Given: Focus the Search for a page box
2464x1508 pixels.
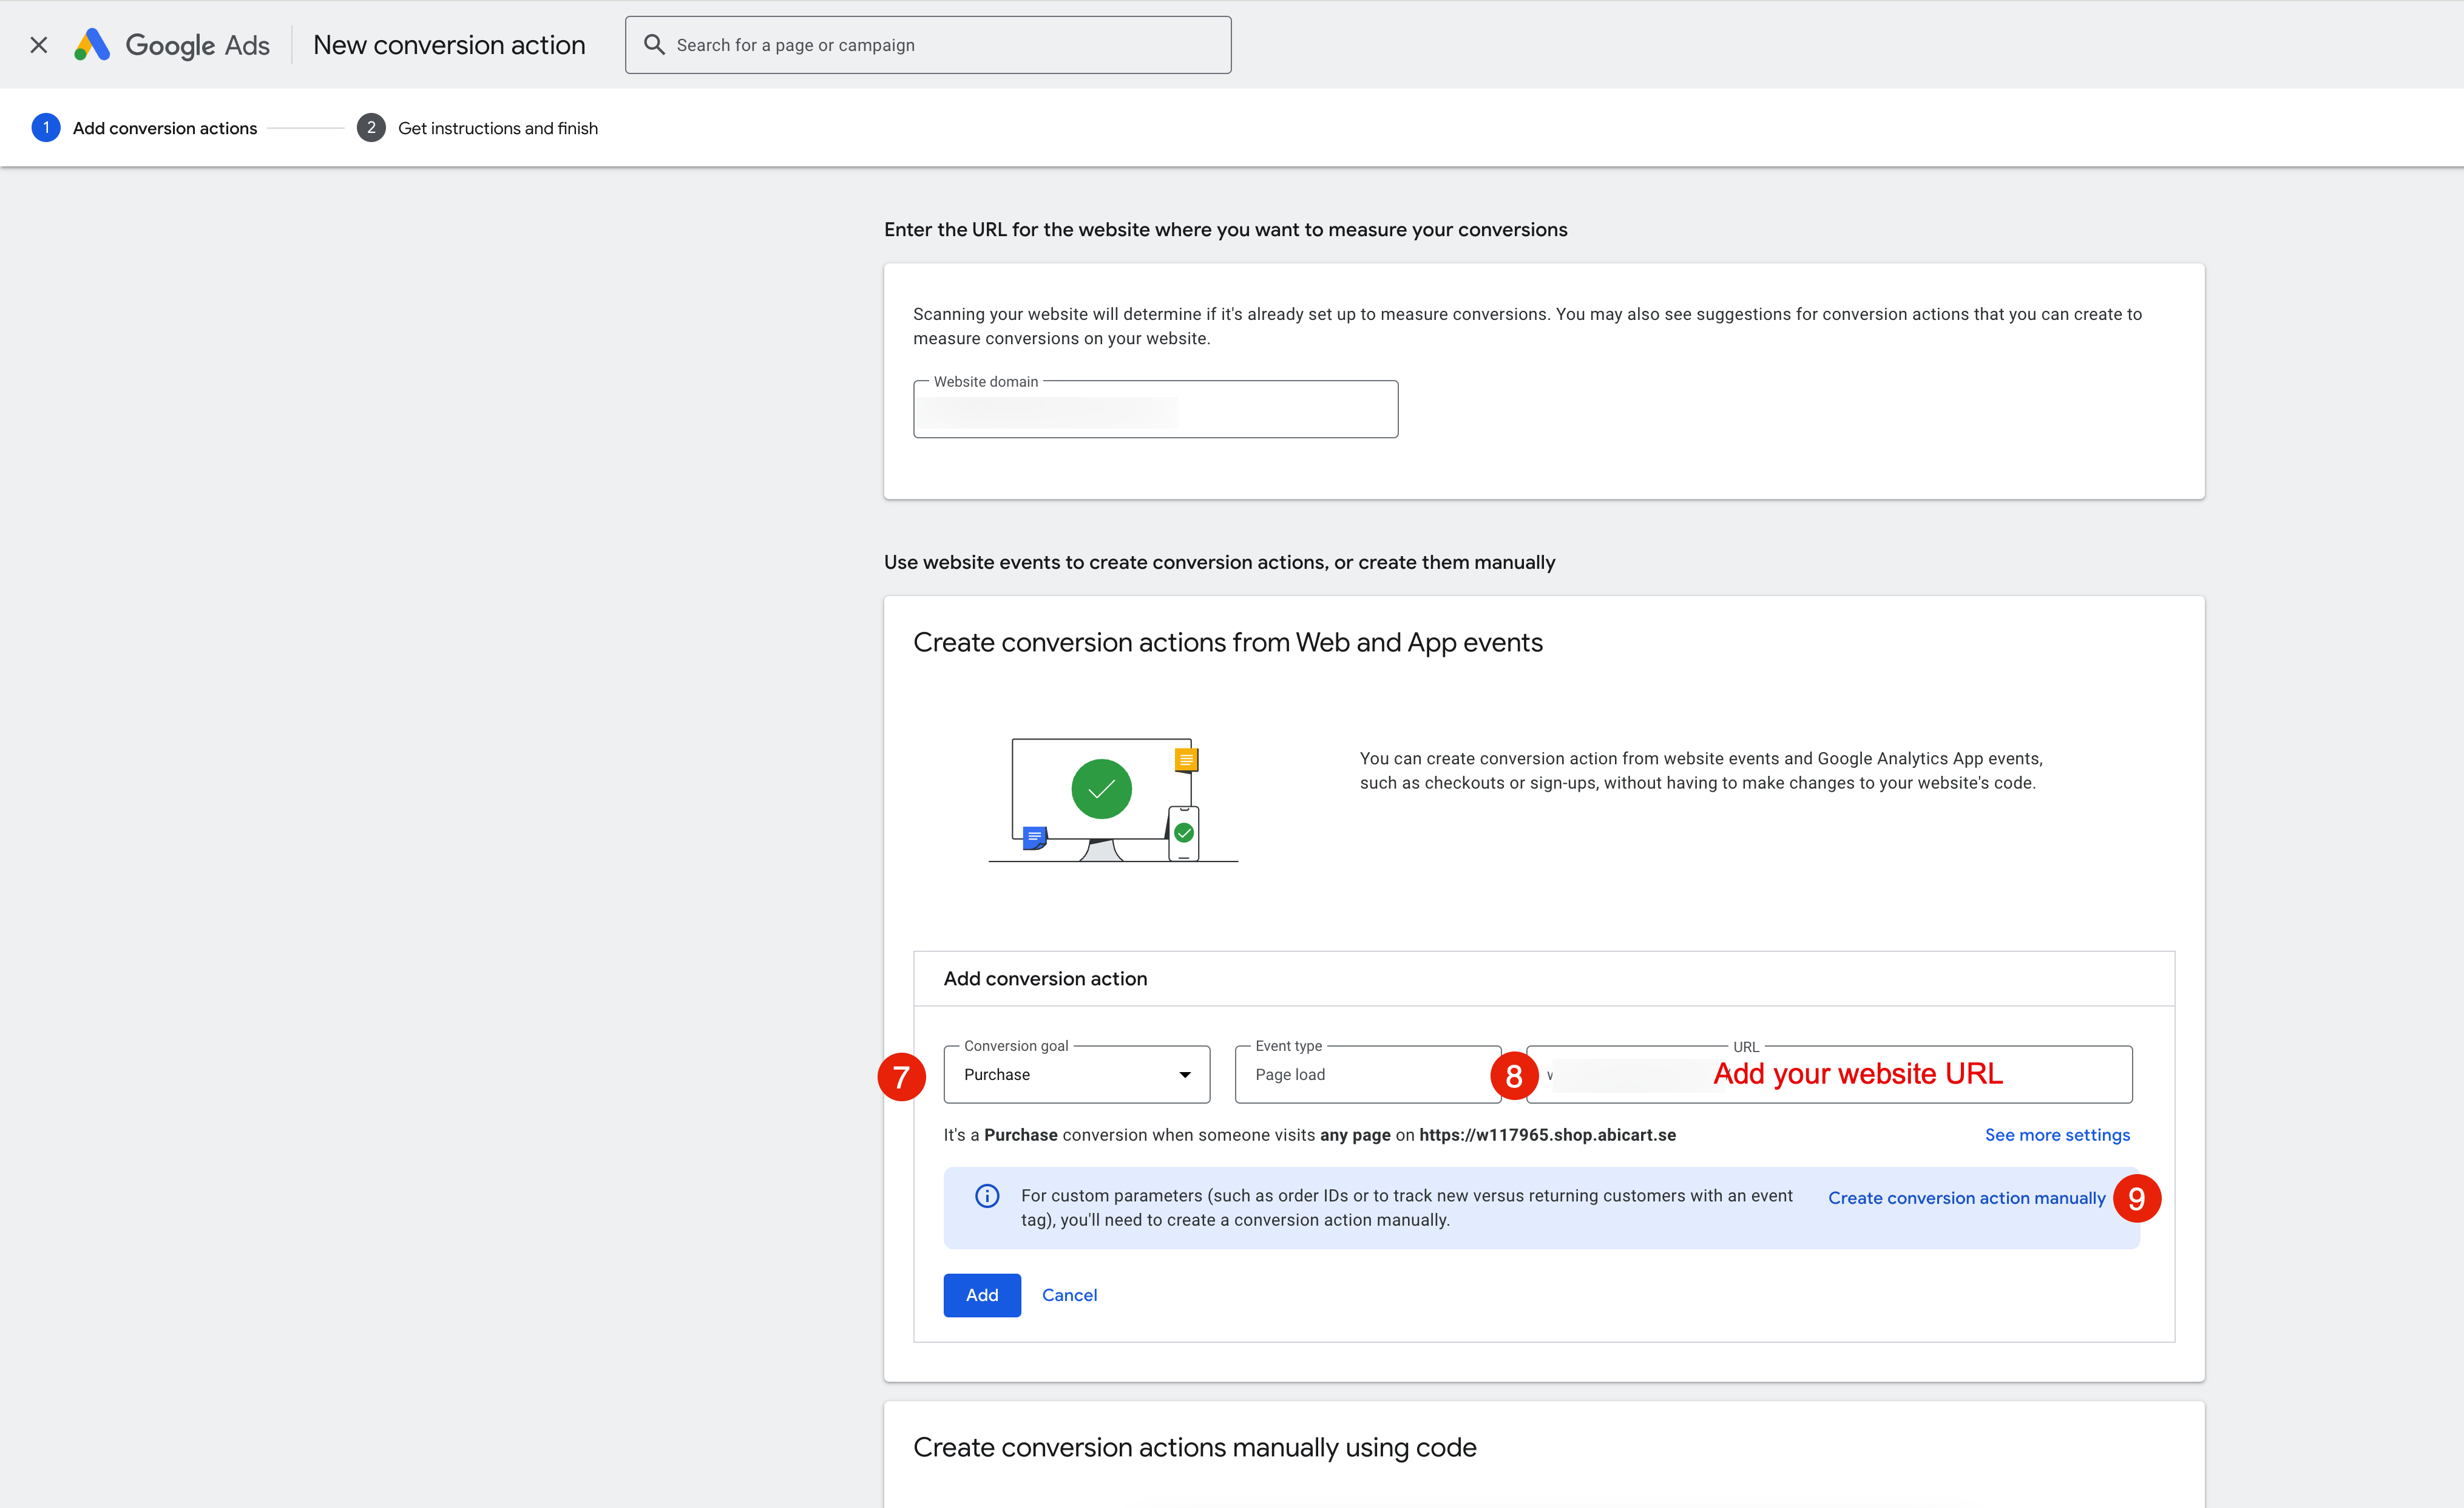Looking at the screenshot, I should [940, 45].
